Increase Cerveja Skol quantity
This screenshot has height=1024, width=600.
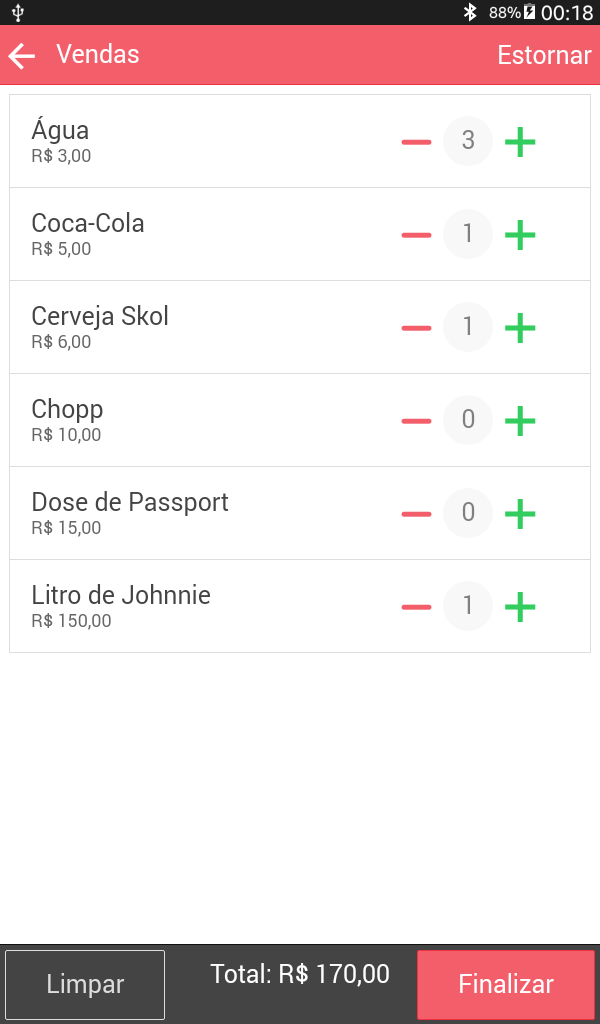point(519,328)
